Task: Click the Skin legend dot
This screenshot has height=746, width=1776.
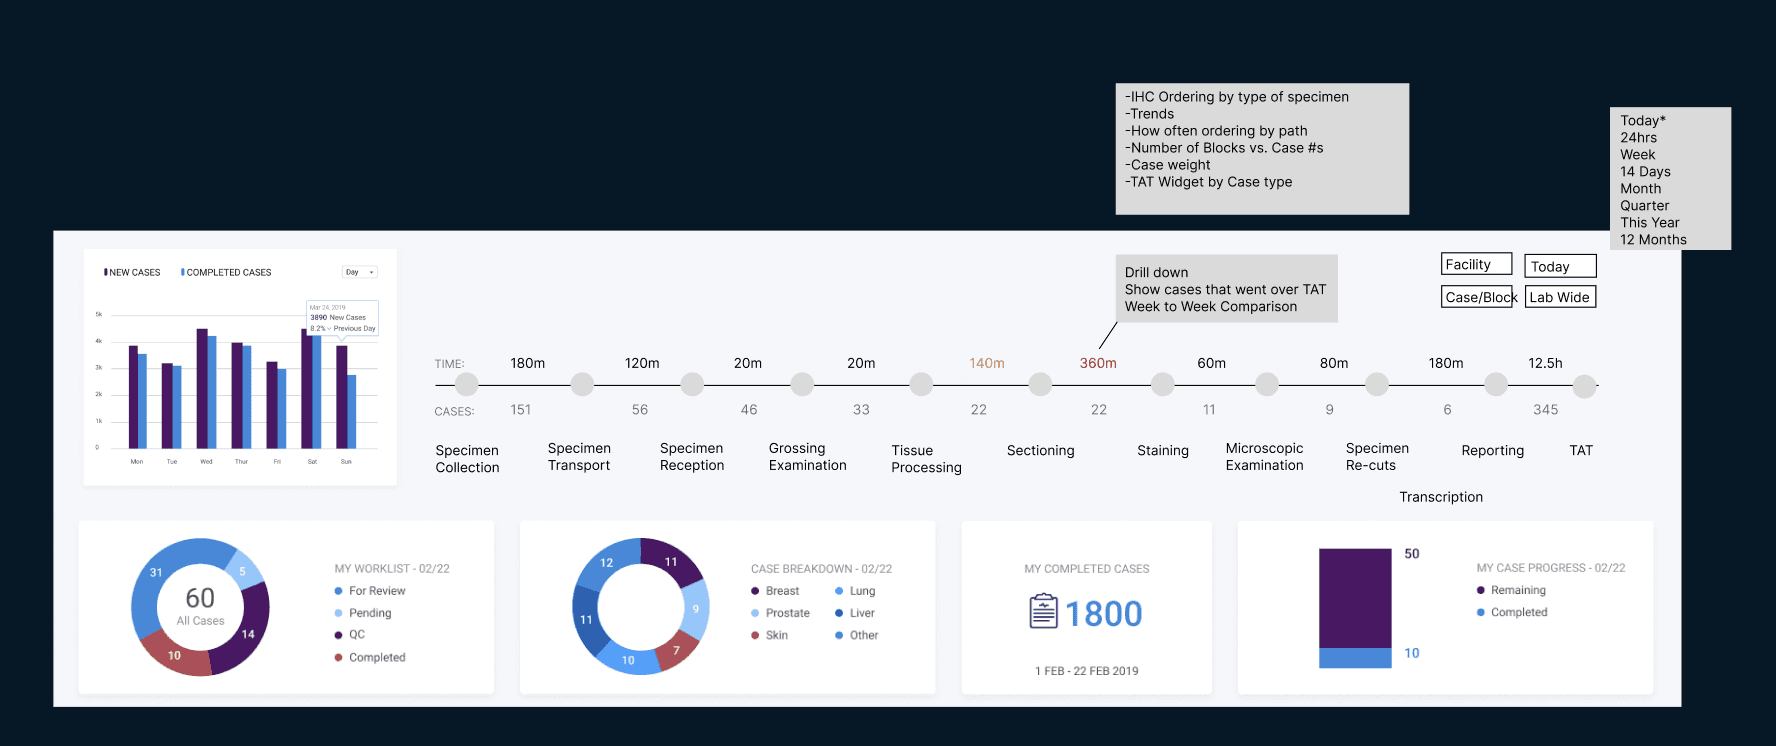Action: (755, 635)
